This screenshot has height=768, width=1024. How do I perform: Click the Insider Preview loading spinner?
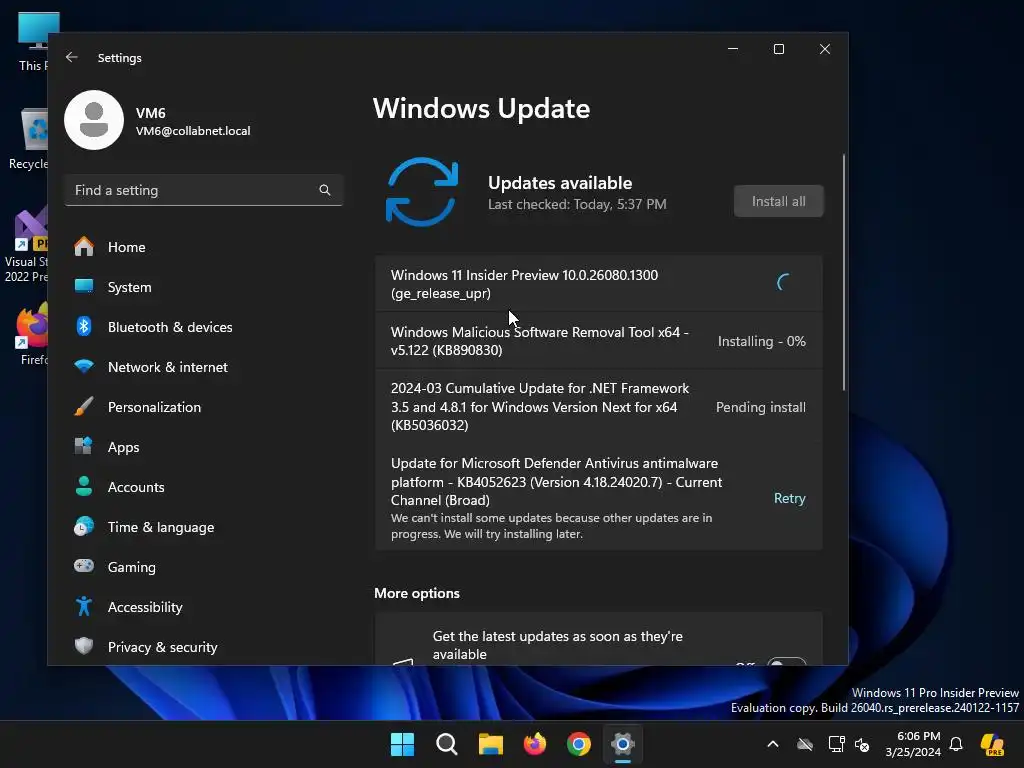coord(783,282)
